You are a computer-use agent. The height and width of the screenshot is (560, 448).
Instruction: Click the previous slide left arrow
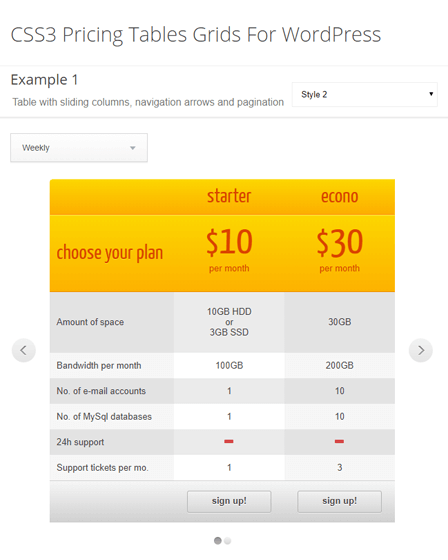tap(24, 350)
